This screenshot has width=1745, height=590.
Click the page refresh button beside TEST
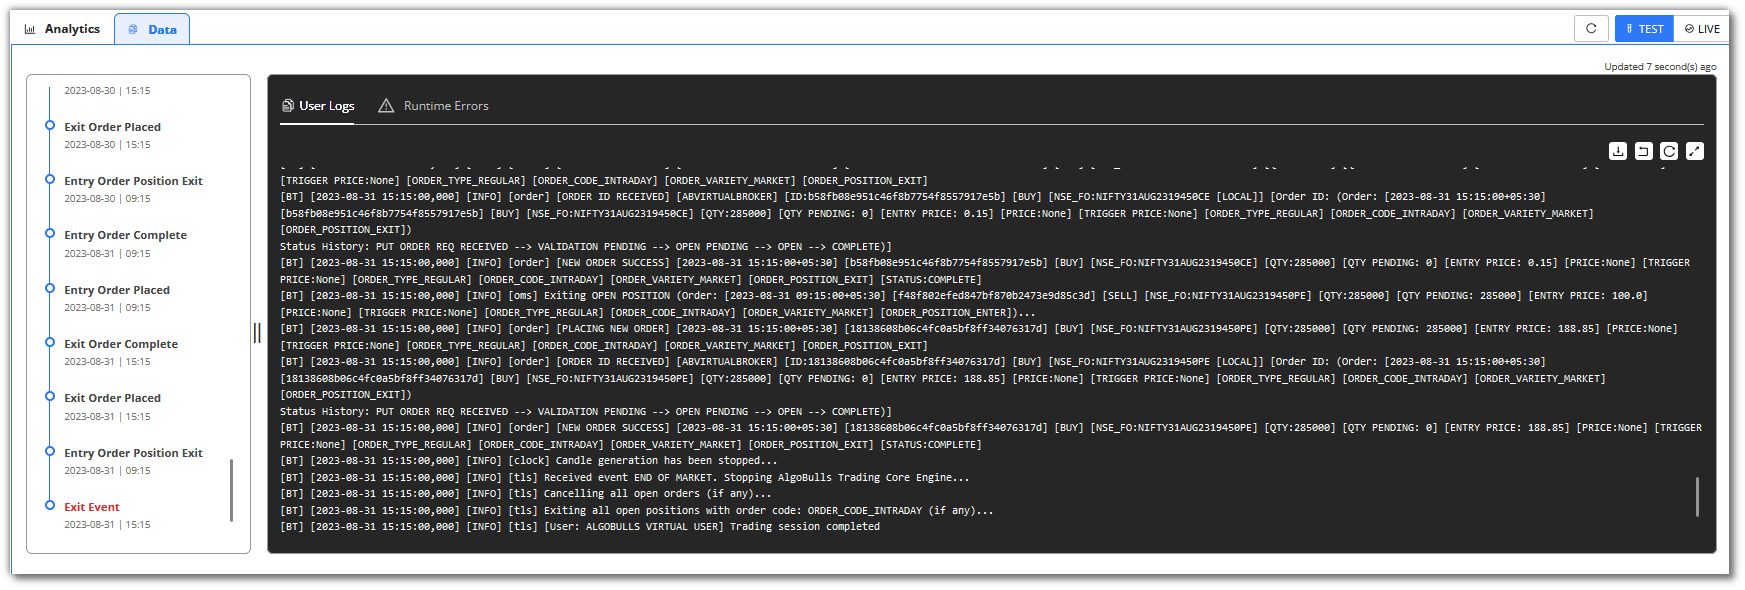coord(1591,29)
